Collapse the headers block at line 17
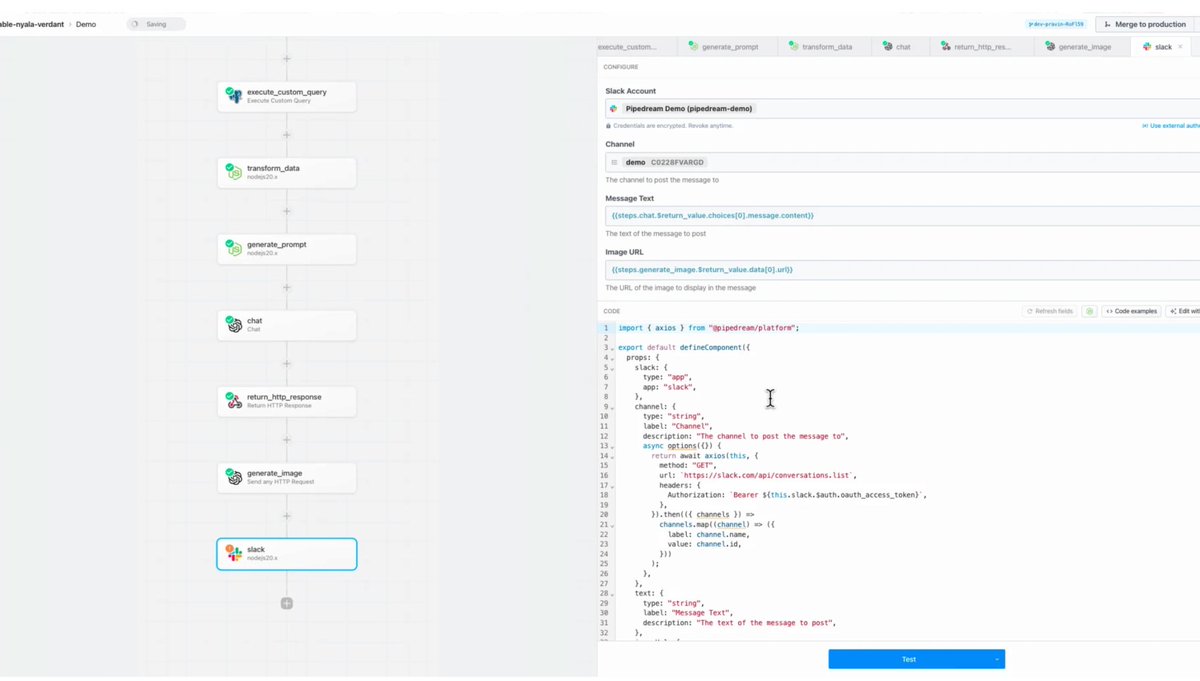This screenshot has height=681, width=1200. (x=611, y=485)
